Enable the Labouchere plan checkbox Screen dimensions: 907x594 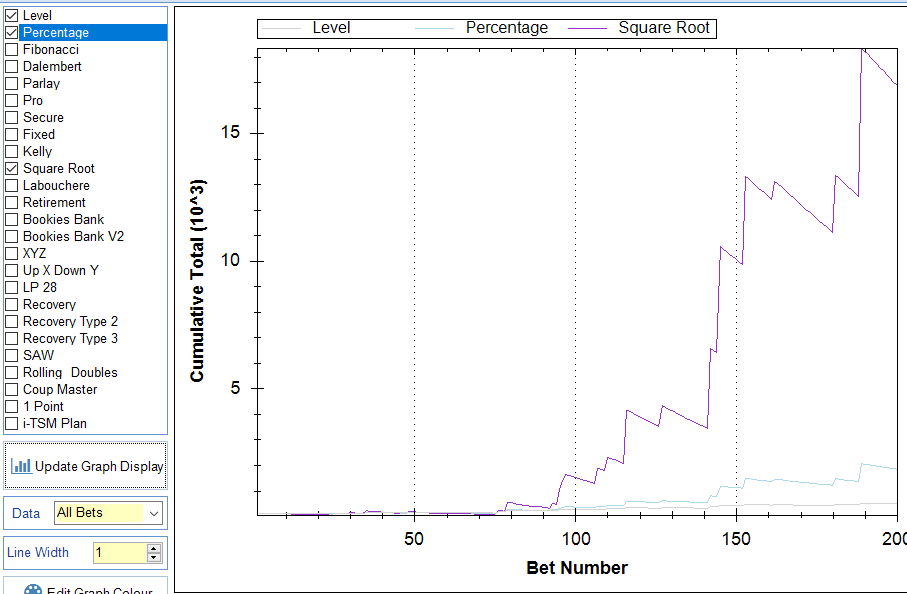click(x=12, y=186)
